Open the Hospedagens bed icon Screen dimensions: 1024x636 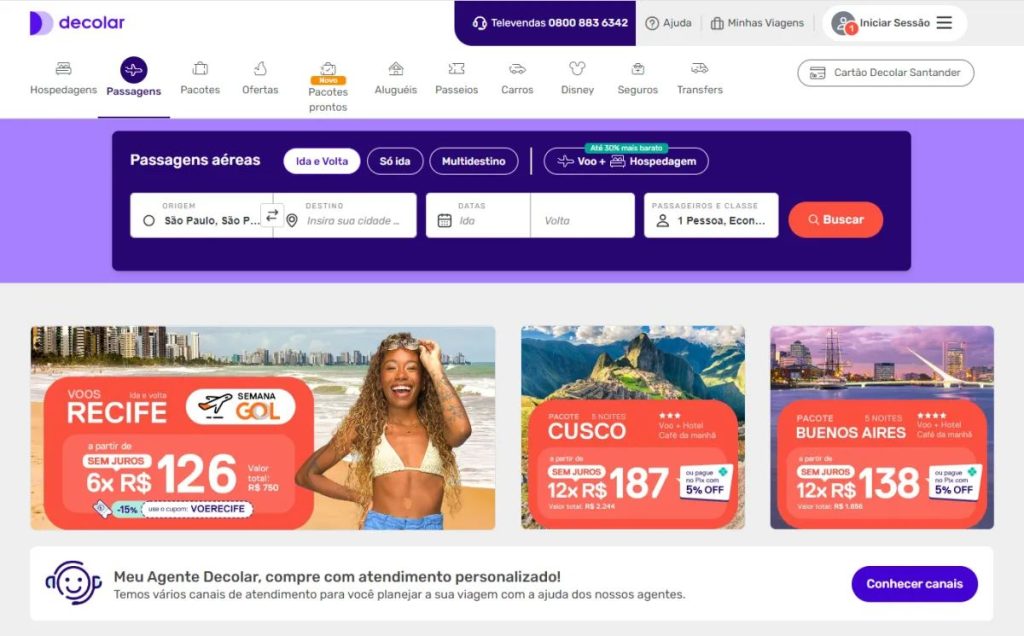63,68
